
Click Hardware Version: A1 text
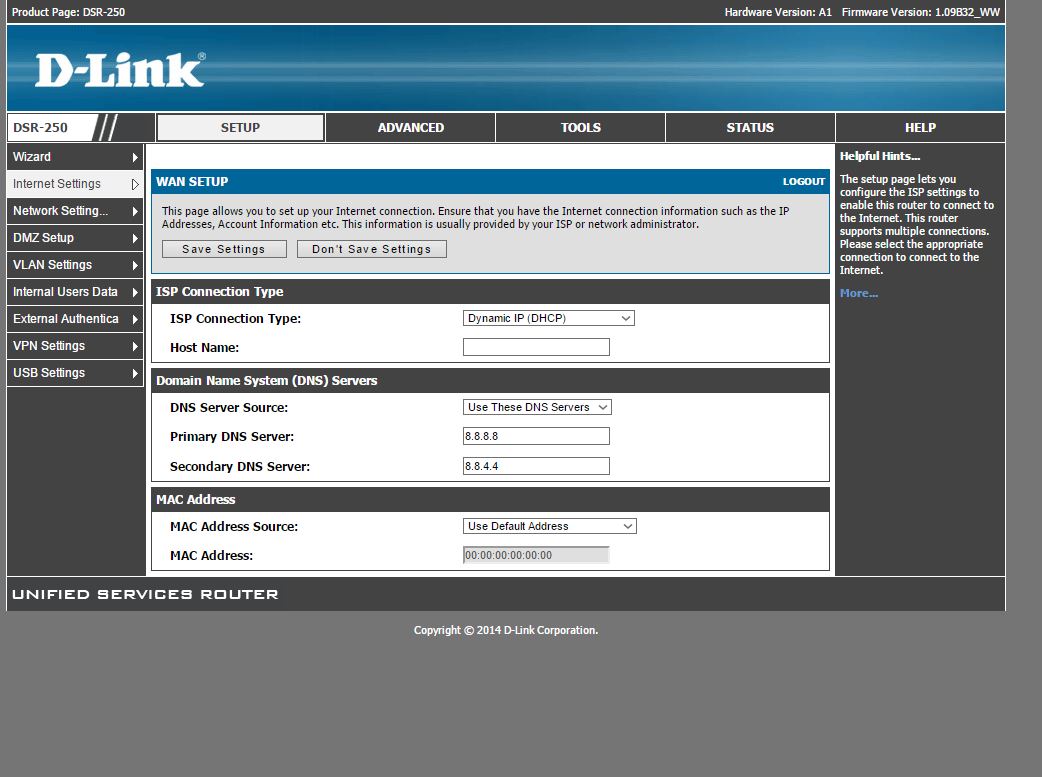(778, 12)
